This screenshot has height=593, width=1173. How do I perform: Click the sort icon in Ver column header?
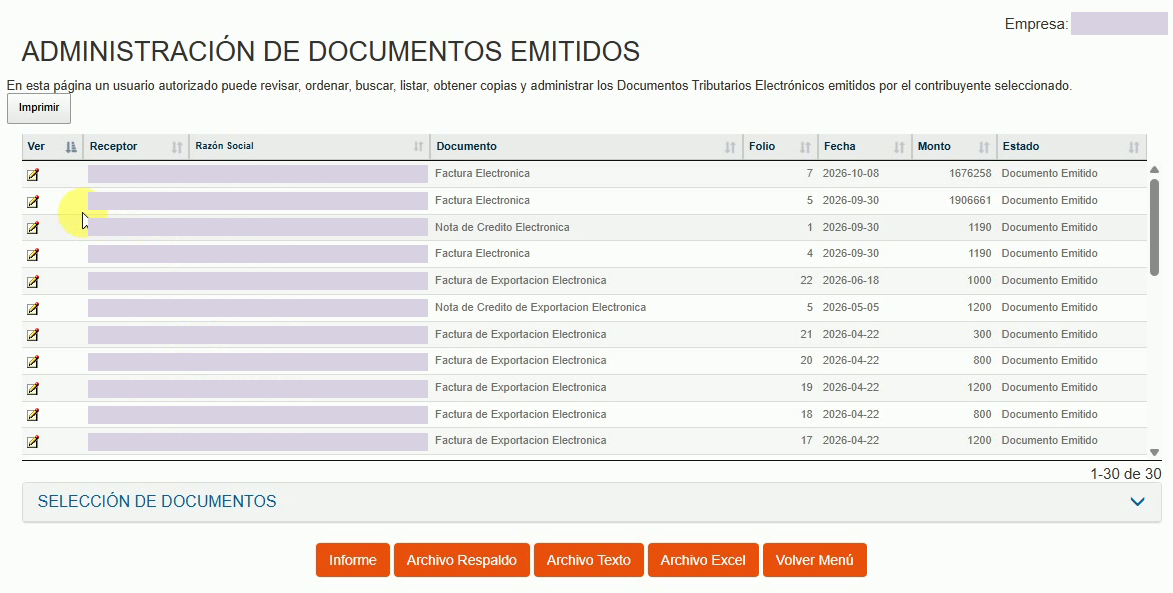point(71,147)
